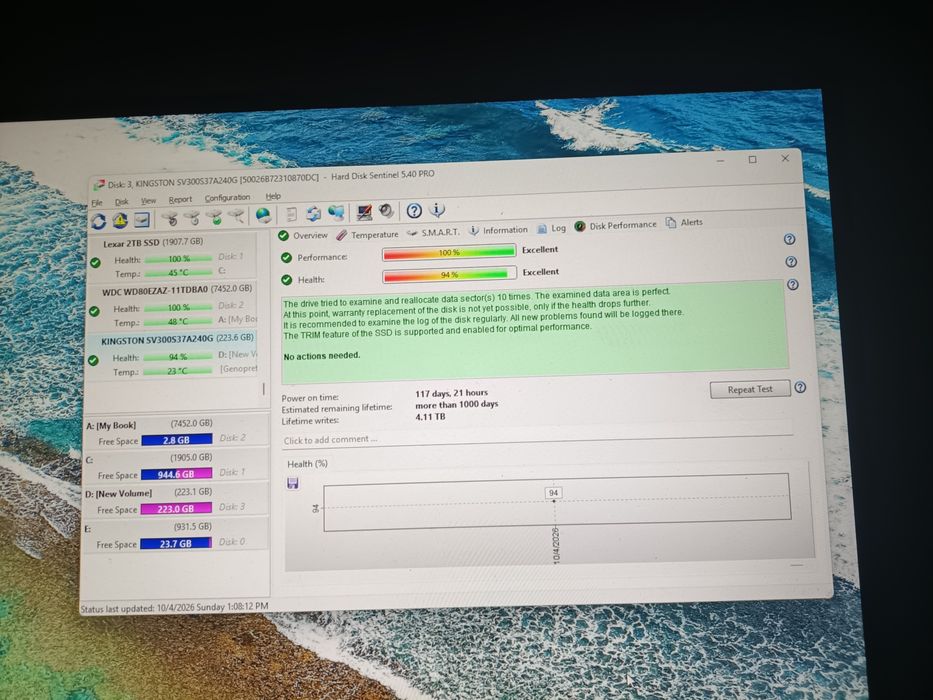Open the Report menu
The width and height of the screenshot is (933, 700).
[x=180, y=199]
